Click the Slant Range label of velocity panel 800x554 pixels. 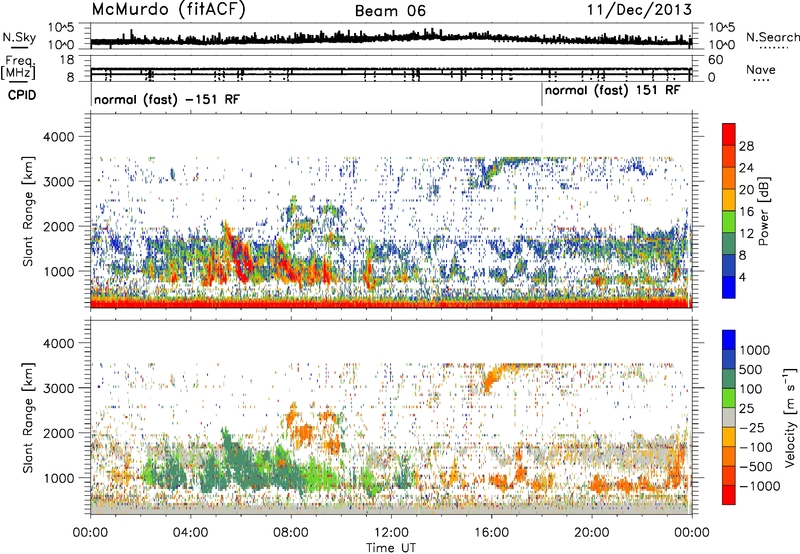coord(28,417)
